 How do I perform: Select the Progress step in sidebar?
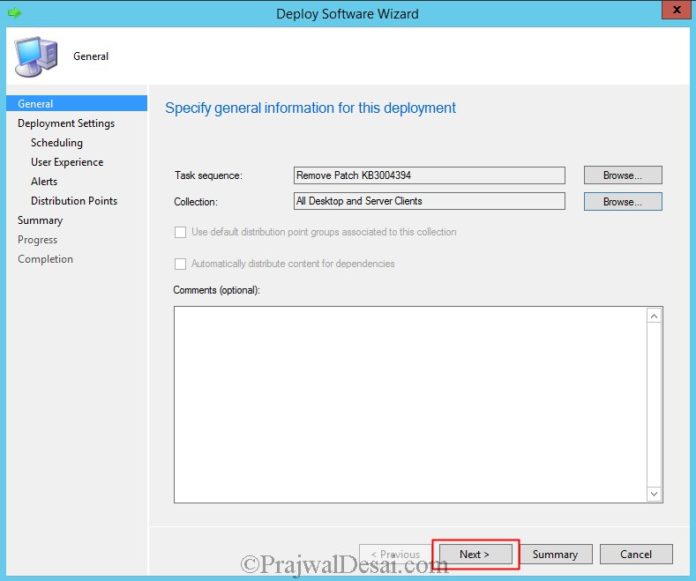(x=37, y=240)
